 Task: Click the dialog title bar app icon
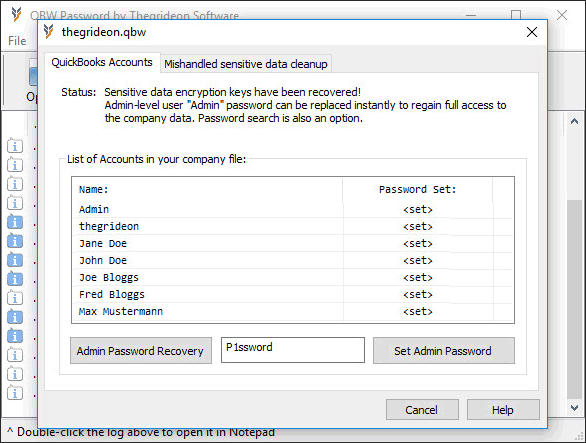(49, 32)
